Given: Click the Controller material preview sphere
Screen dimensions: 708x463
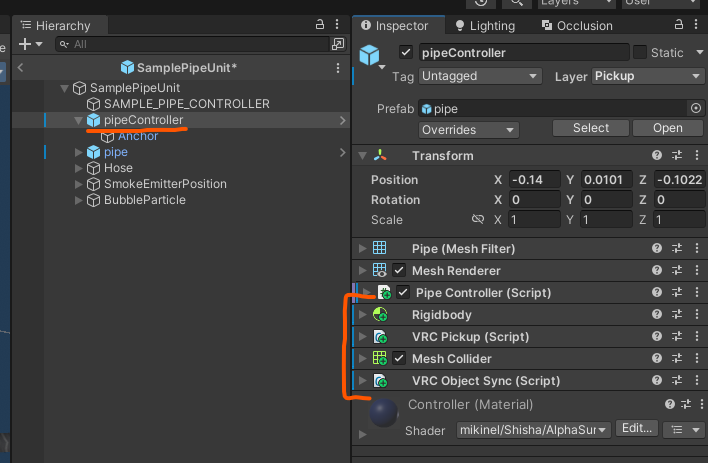Looking at the screenshot, I should [x=384, y=412].
